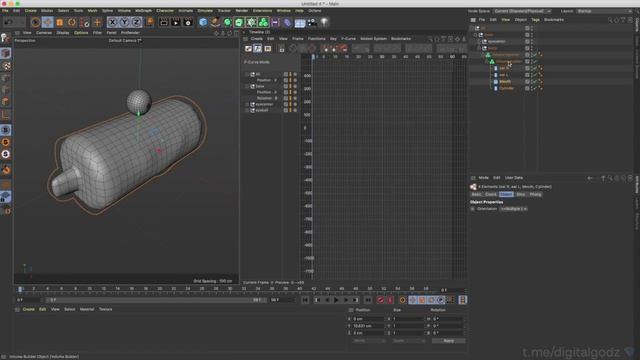Open the Create menu in main menu bar

31,11
